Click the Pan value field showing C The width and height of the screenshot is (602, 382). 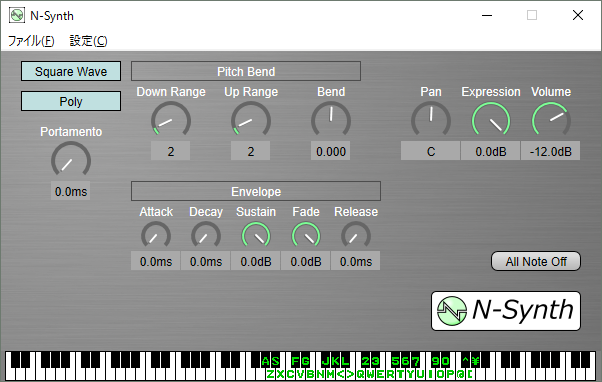430,151
